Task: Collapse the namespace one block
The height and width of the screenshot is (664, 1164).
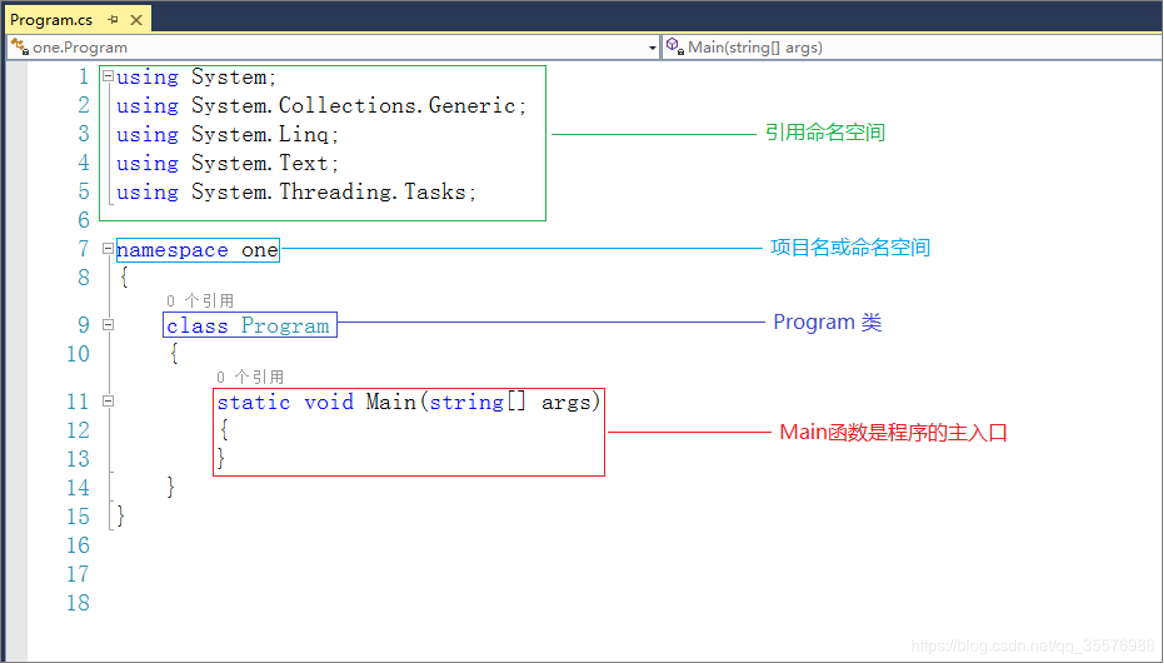Action: click(x=108, y=249)
